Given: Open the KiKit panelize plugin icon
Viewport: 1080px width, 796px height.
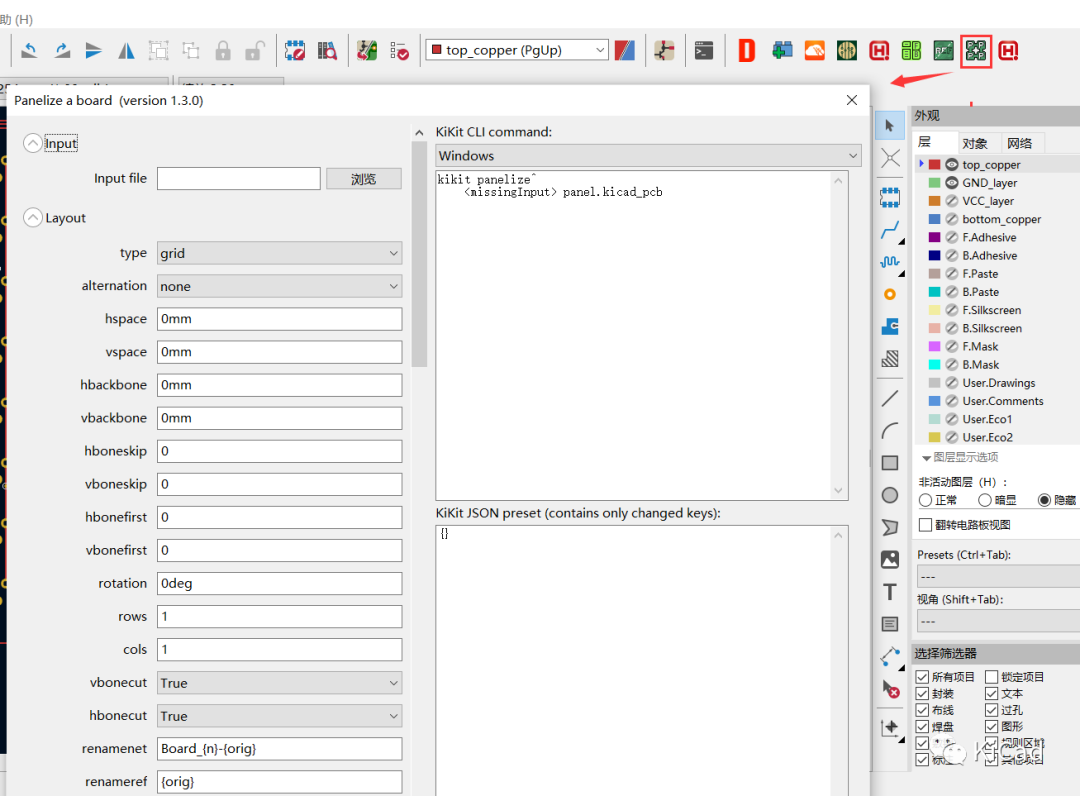Looking at the screenshot, I should click(x=976, y=50).
